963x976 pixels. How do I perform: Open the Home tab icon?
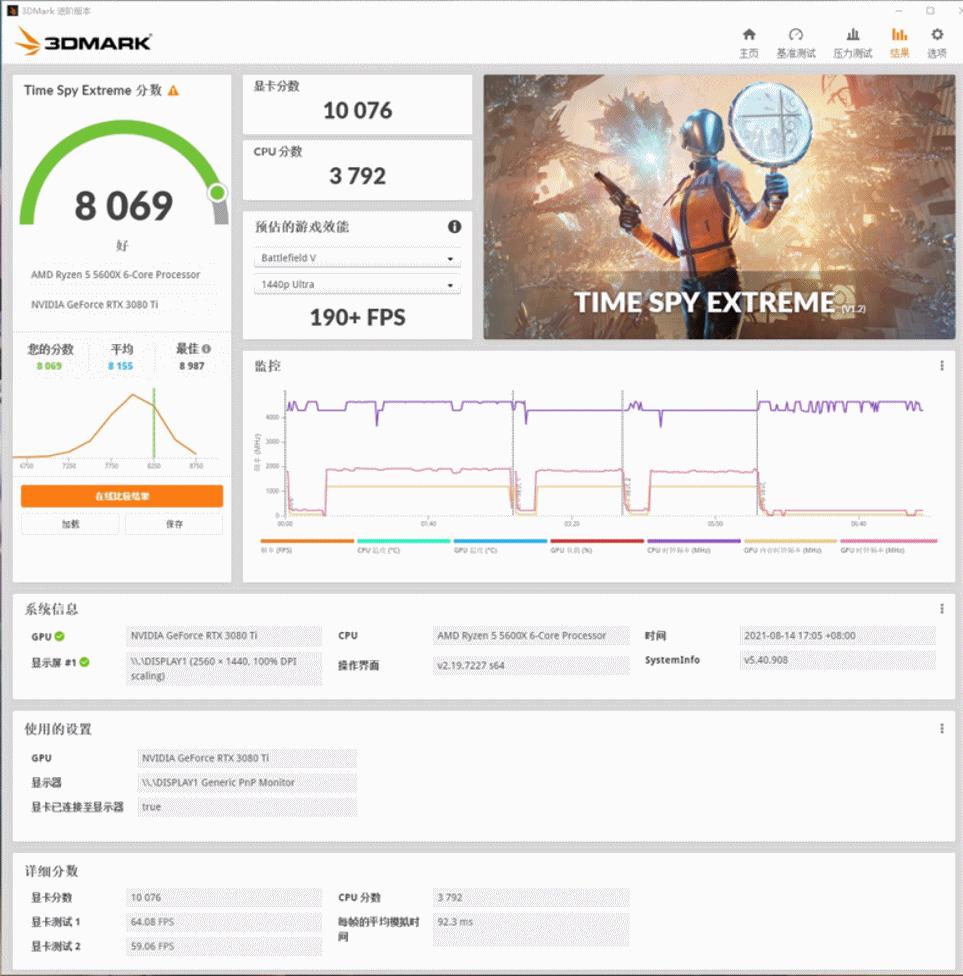click(749, 34)
